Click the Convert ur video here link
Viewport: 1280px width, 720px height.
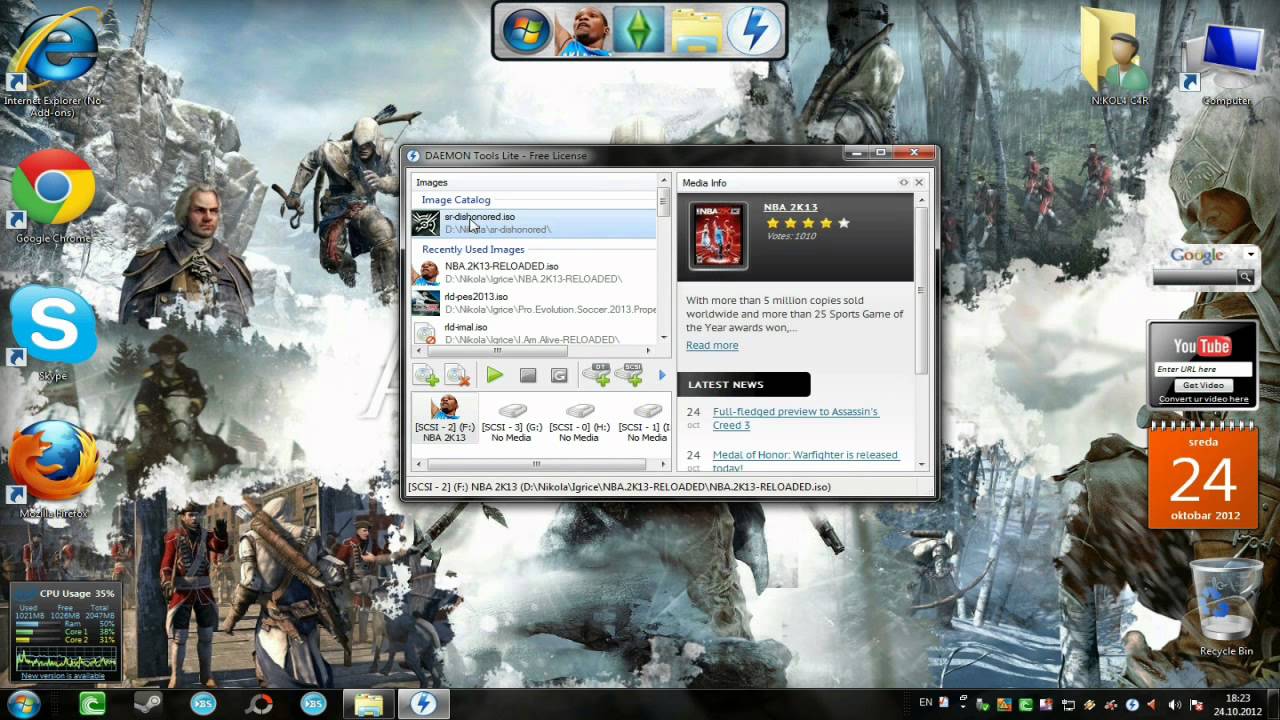point(1203,399)
